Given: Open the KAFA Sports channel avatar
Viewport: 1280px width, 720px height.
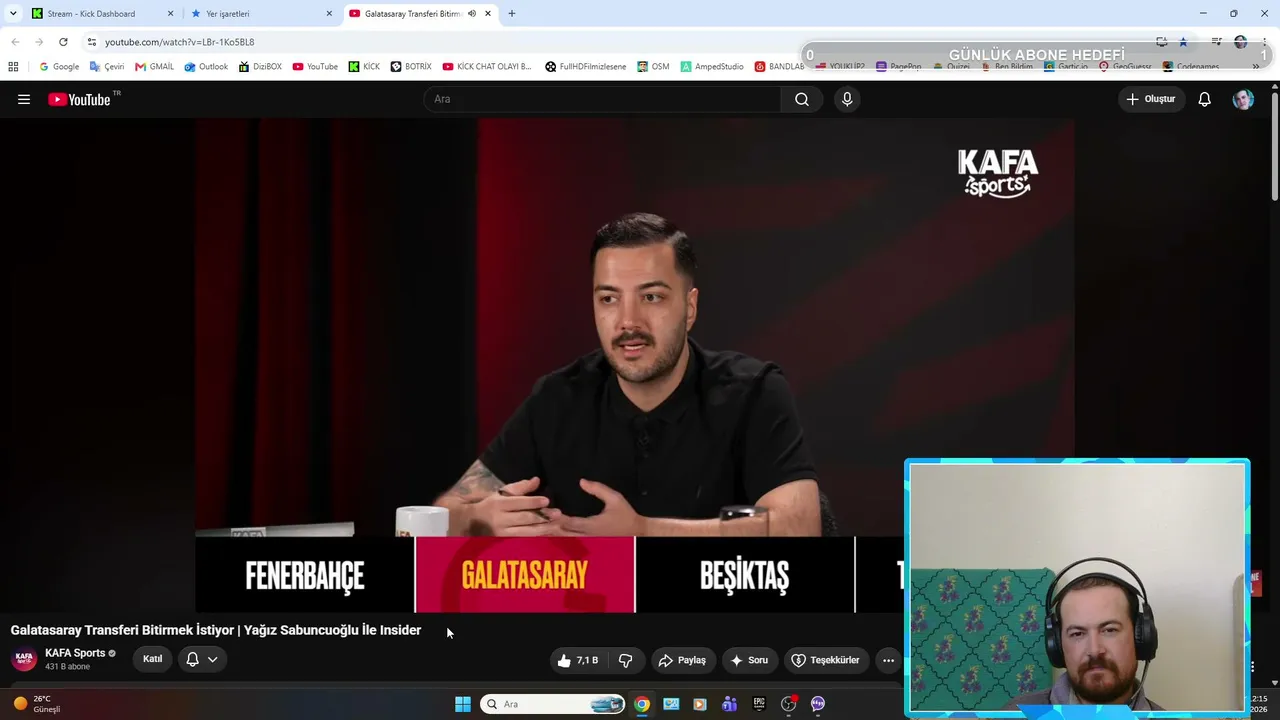Looking at the screenshot, I should coord(24,659).
